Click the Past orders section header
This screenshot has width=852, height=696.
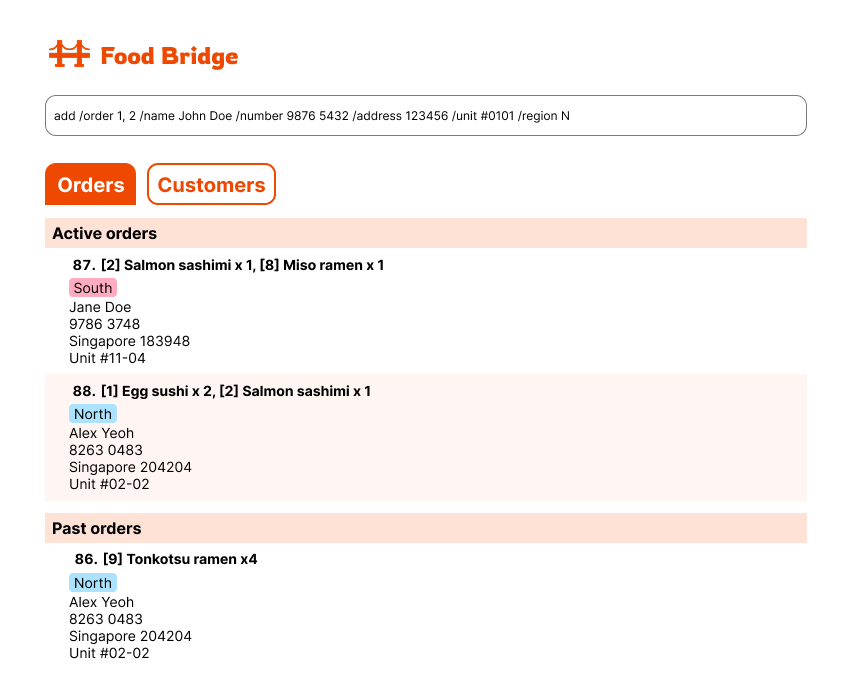tap(97, 528)
